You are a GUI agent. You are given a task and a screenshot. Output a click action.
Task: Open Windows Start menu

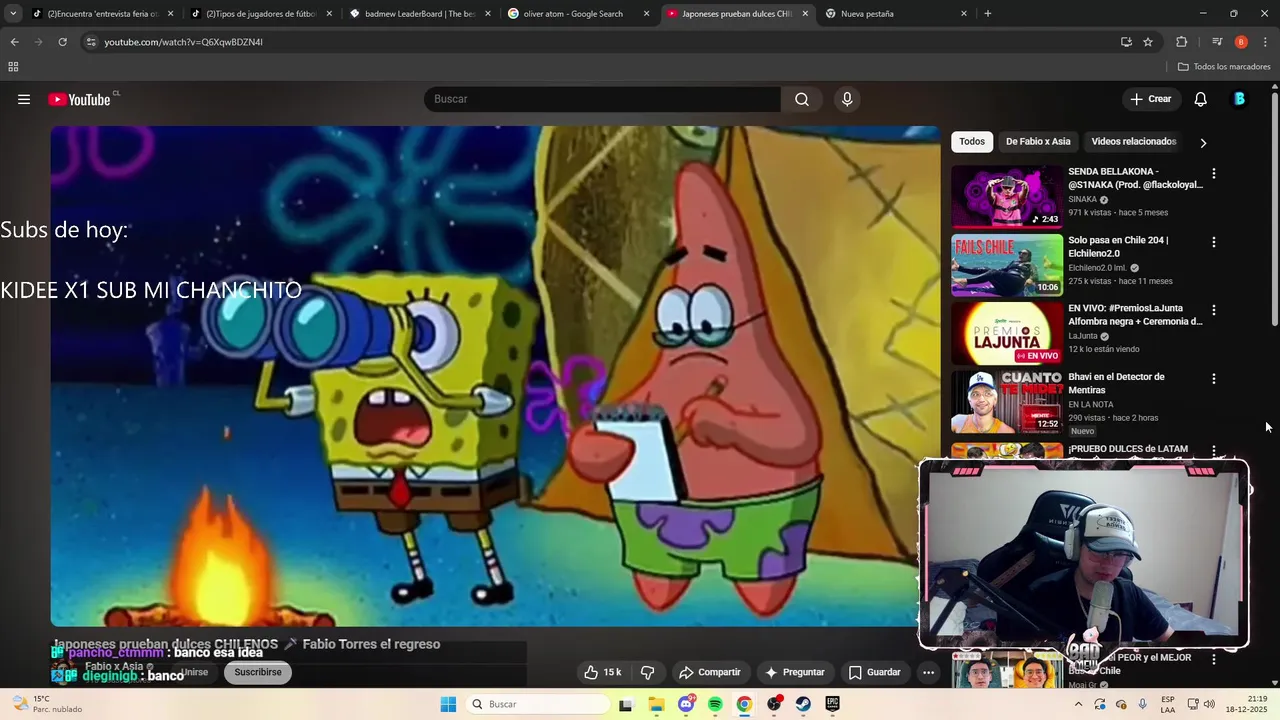[x=447, y=704]
